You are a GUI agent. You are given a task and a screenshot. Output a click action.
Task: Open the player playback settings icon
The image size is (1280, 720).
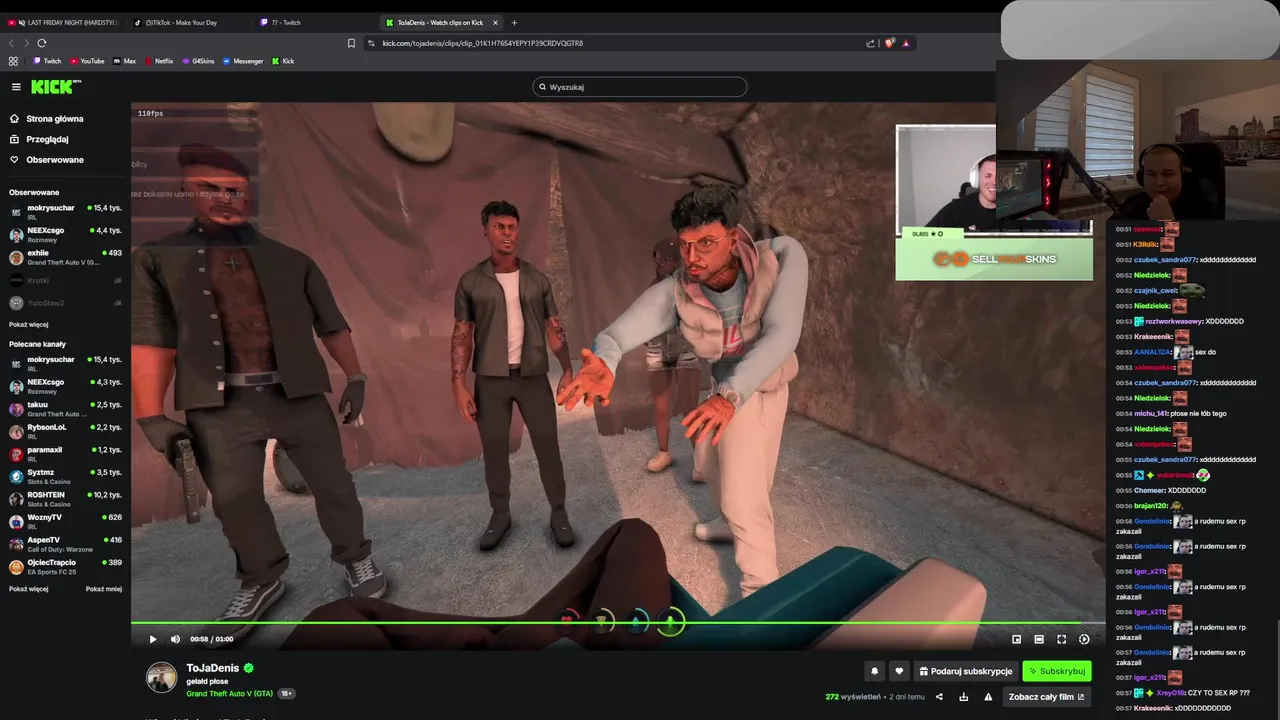(x=1084, y=639)
